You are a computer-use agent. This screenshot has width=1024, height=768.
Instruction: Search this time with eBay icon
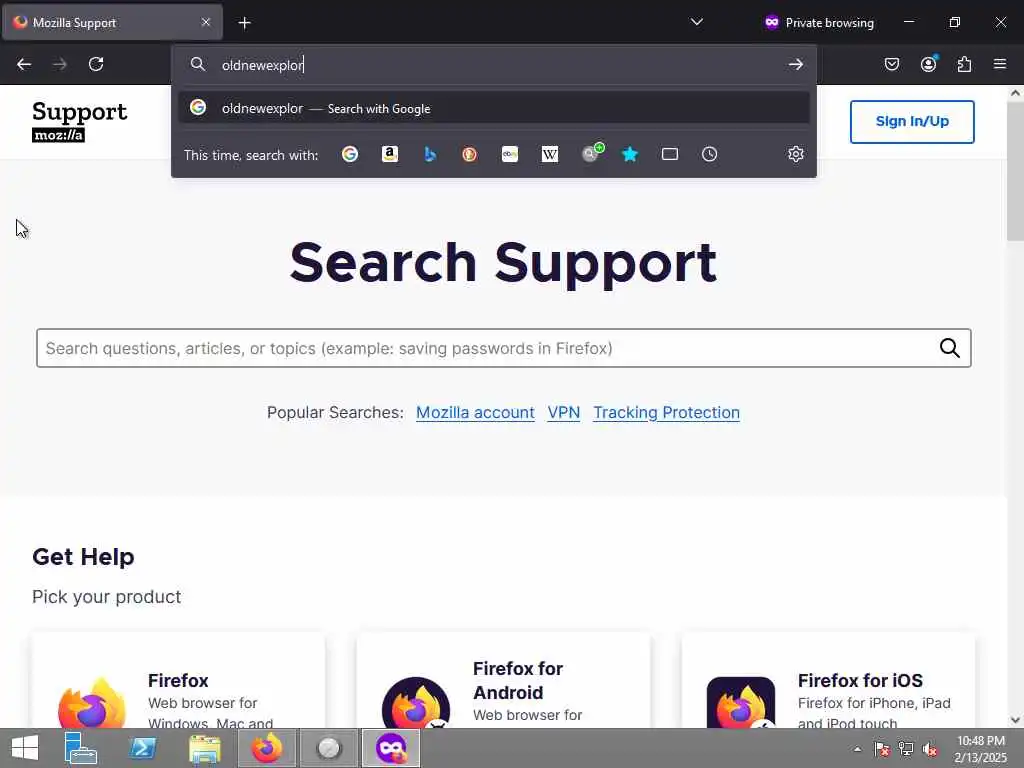510,154
